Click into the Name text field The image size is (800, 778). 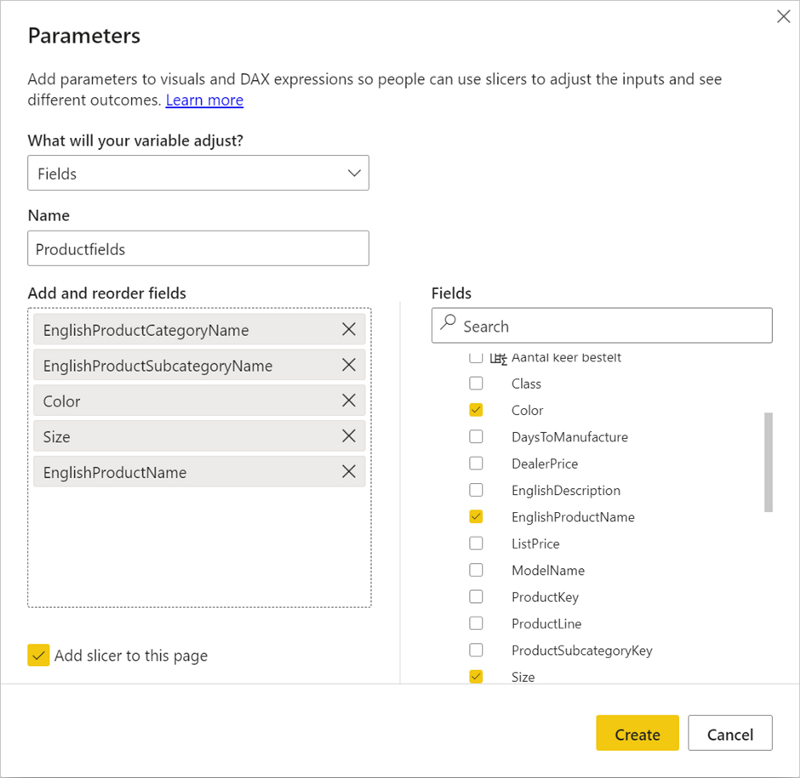click(x=198, y=249)
